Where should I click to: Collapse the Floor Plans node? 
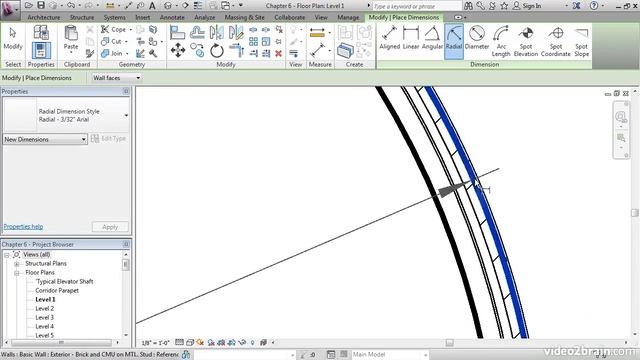pos(17,273)
